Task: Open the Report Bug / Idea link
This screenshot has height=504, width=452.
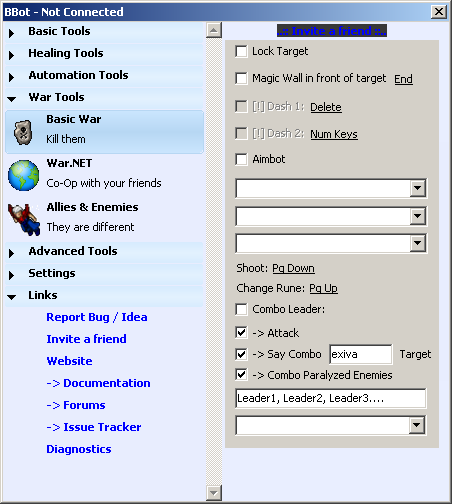Action: 97,317
